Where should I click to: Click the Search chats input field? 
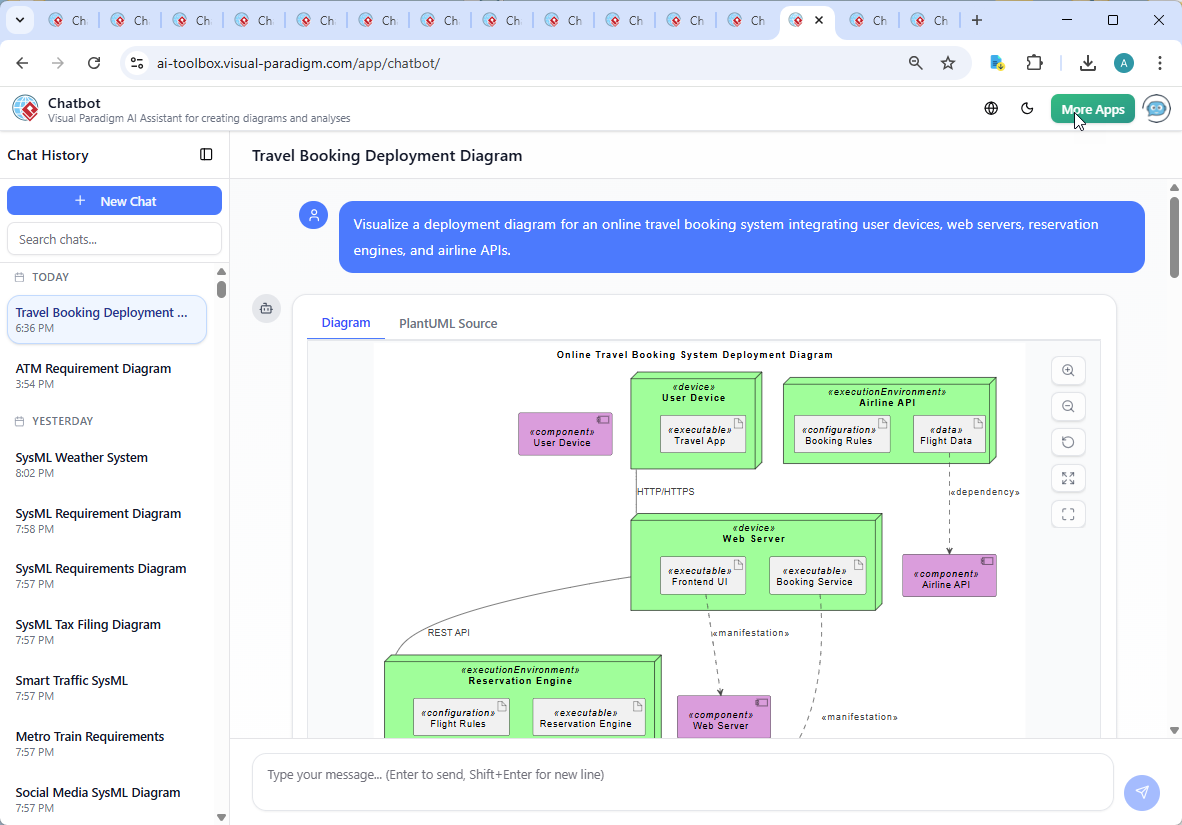(114, 239)
